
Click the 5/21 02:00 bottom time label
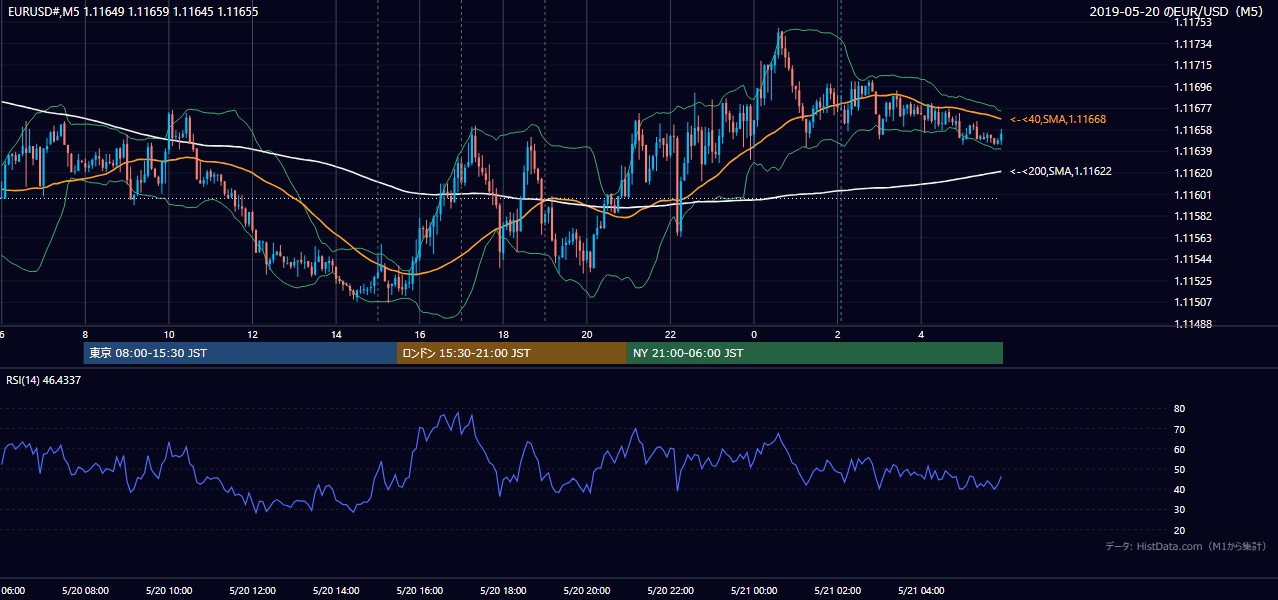tap(838, 590)
